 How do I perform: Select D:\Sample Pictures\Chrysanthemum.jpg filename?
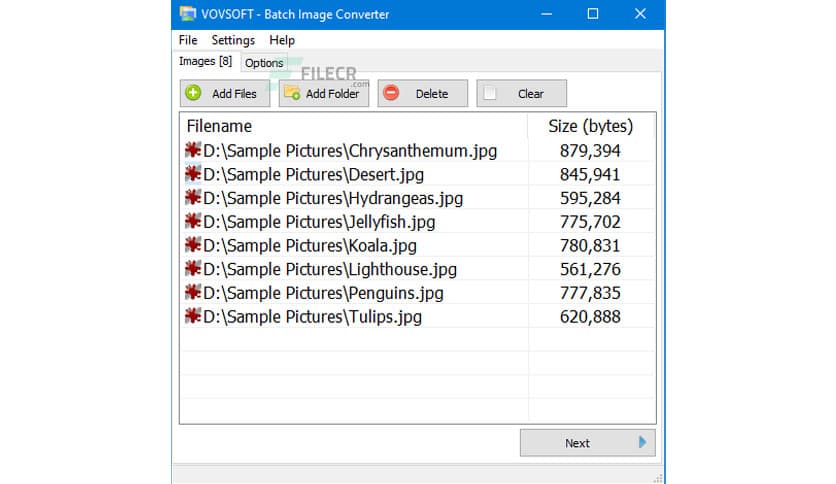tap(350, 151)
